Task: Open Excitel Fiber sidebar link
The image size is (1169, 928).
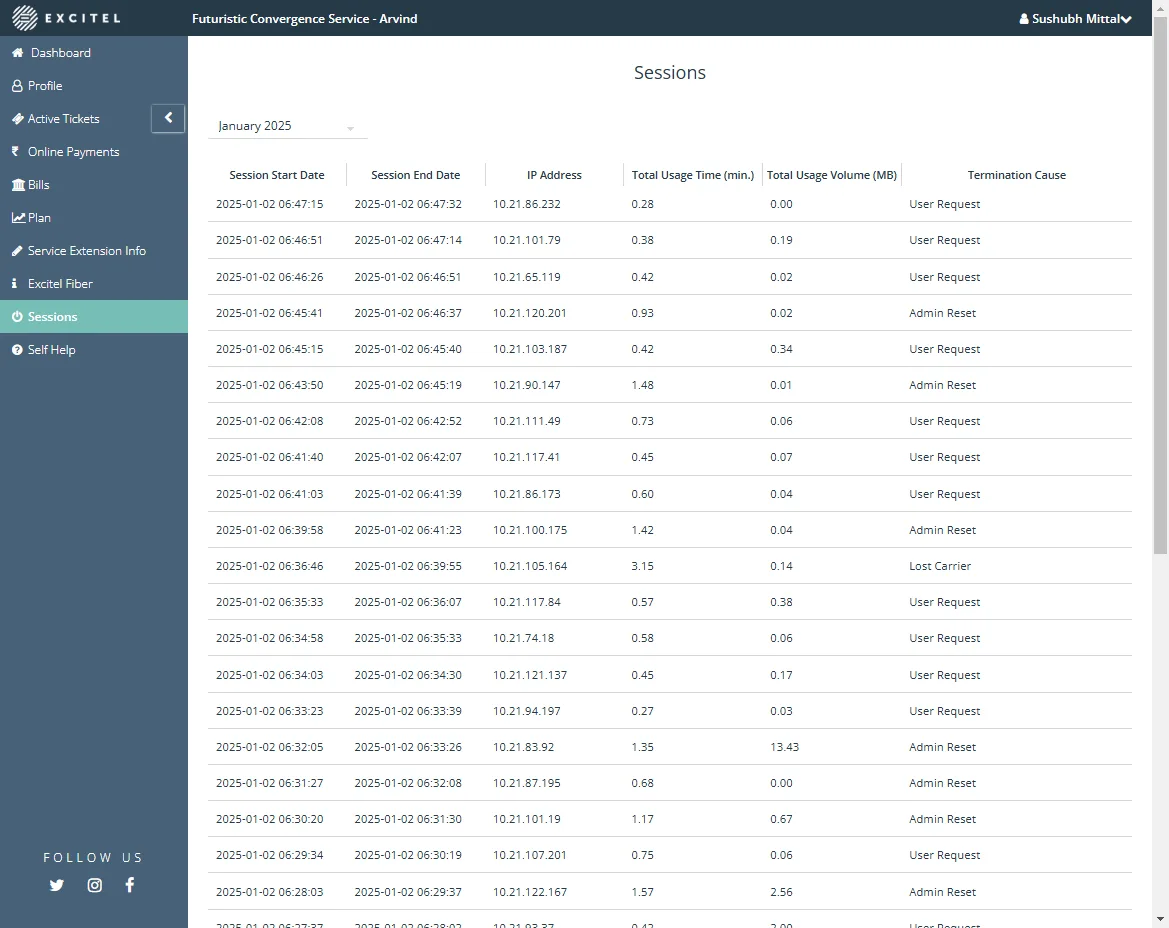Action: 60,284
